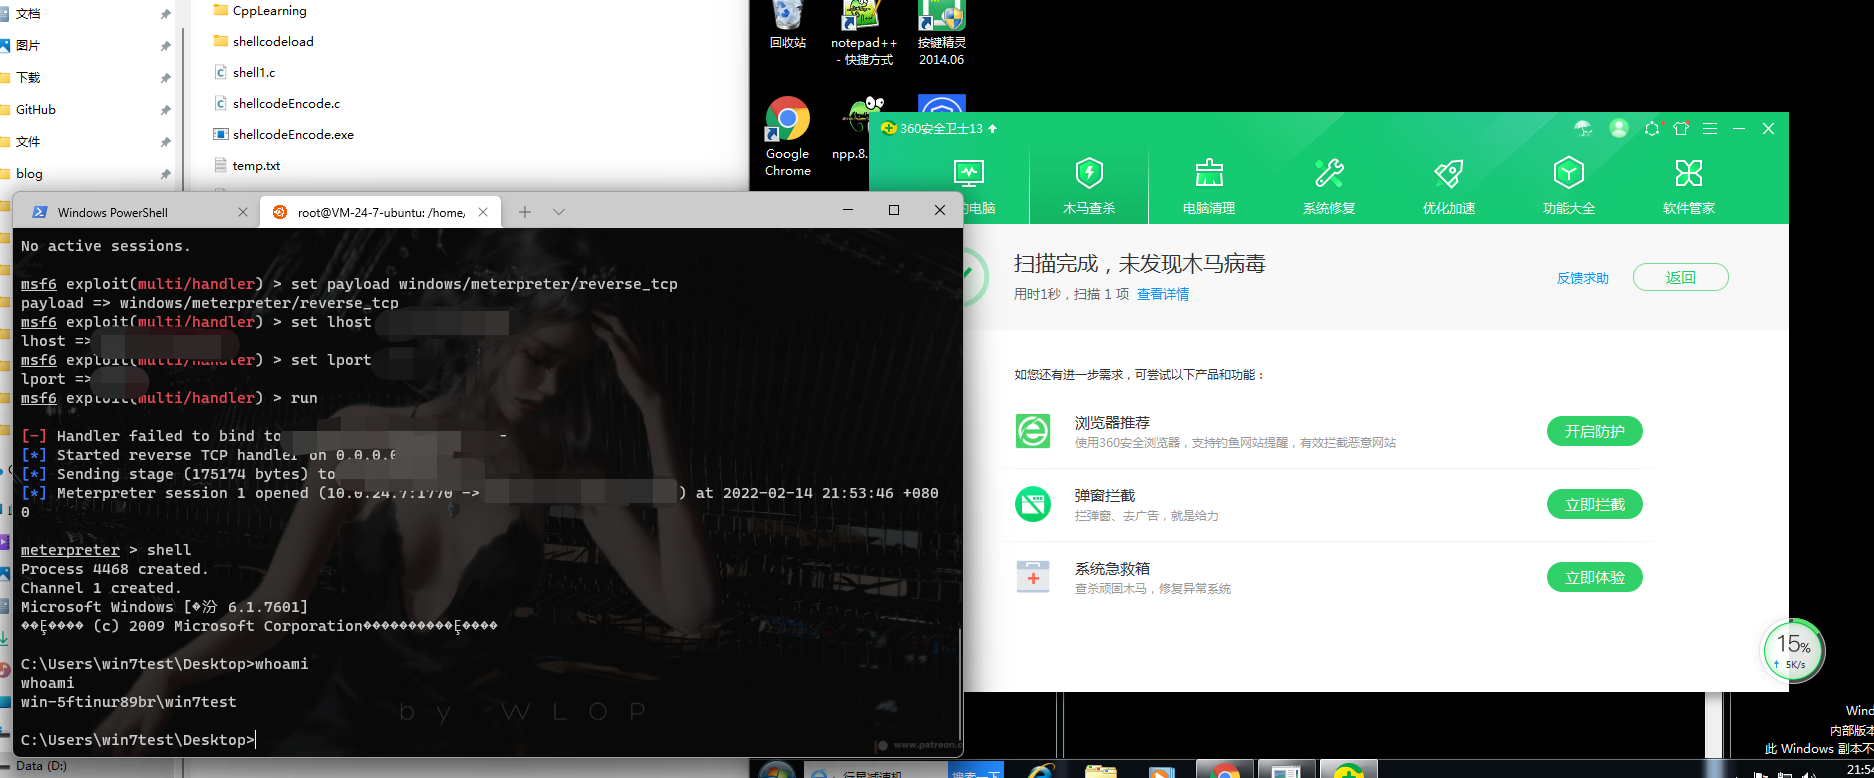The width and height of the screenshot is (1874, 778).
Task: Select the notepad++ shortcut desktop icon
Action: (x=863, y=34)
